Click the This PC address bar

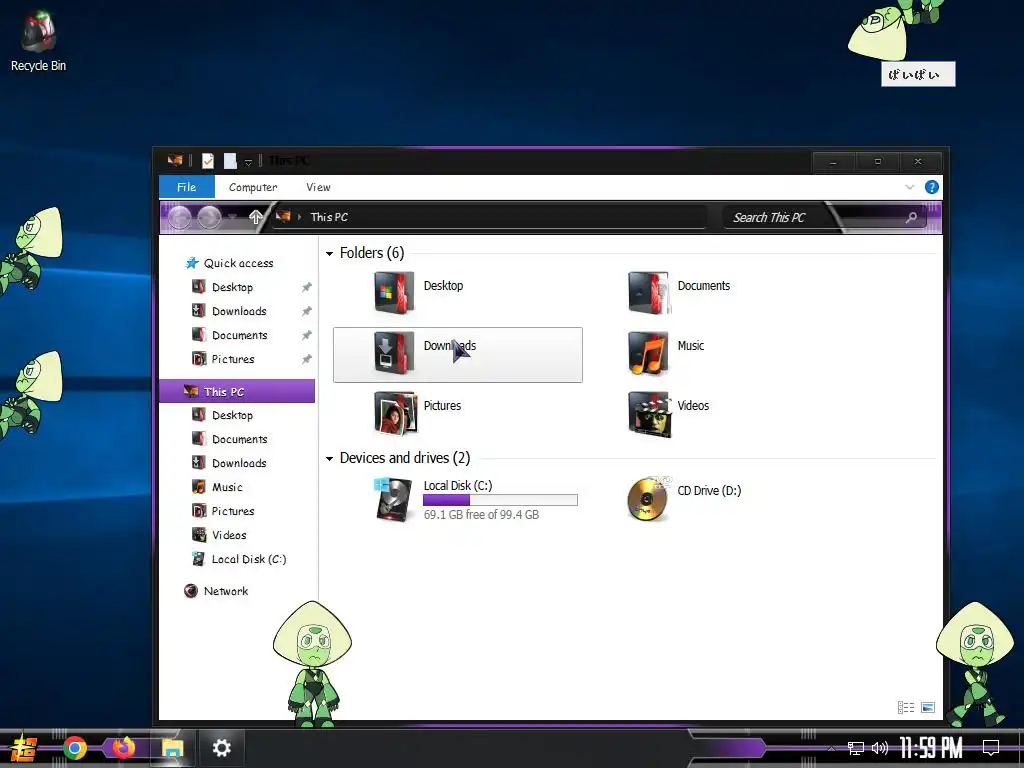490,217
